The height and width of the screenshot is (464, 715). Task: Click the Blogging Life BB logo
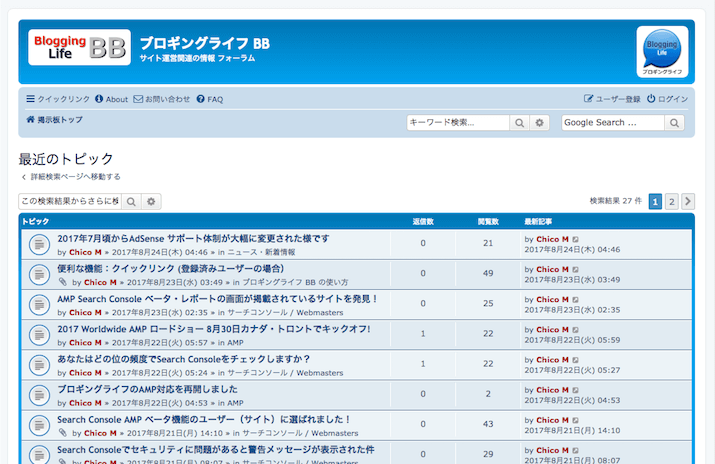79,47
